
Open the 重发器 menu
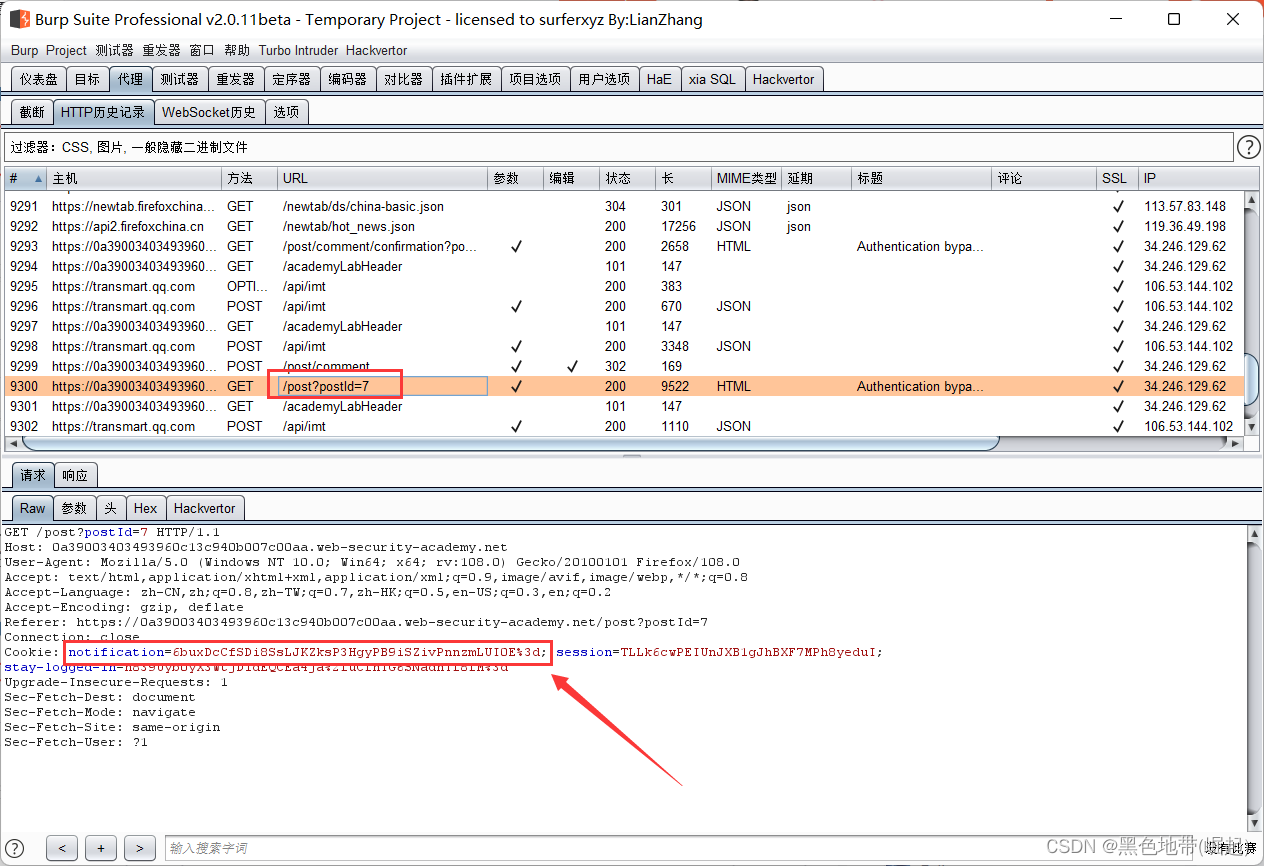point(161,50)
